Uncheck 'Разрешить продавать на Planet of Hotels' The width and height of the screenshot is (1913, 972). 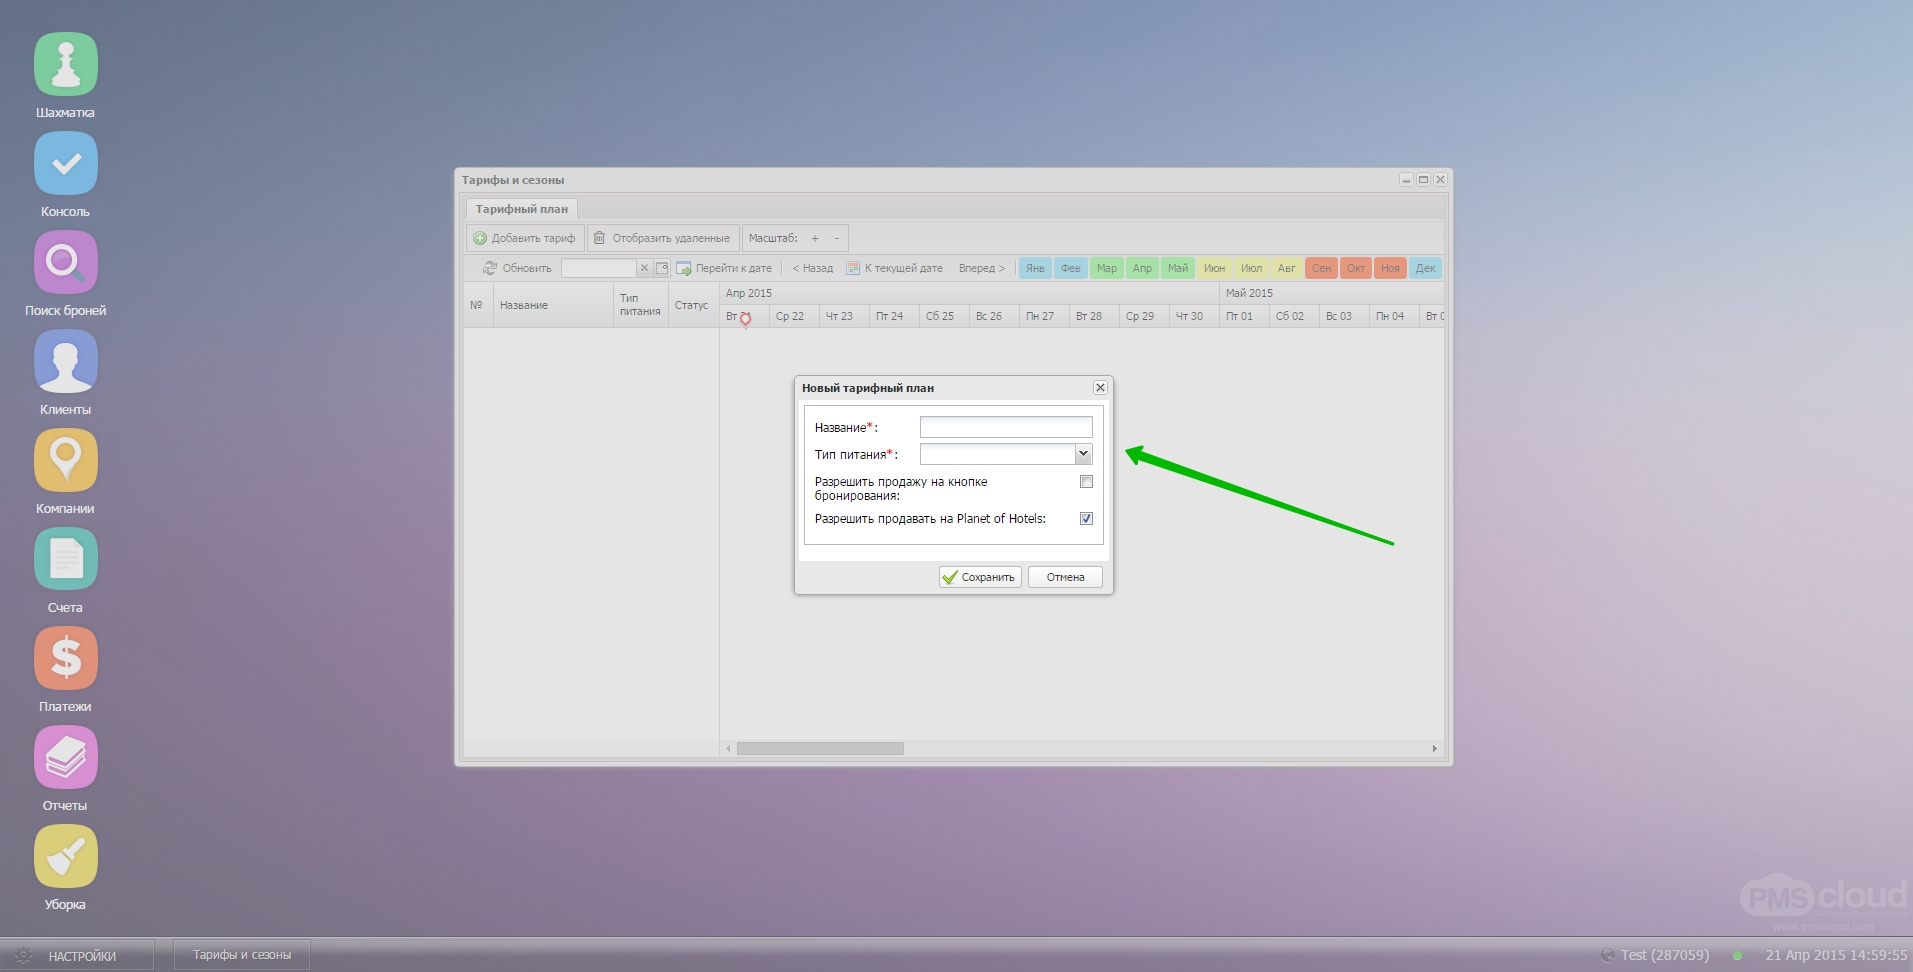click(1086, 519)
